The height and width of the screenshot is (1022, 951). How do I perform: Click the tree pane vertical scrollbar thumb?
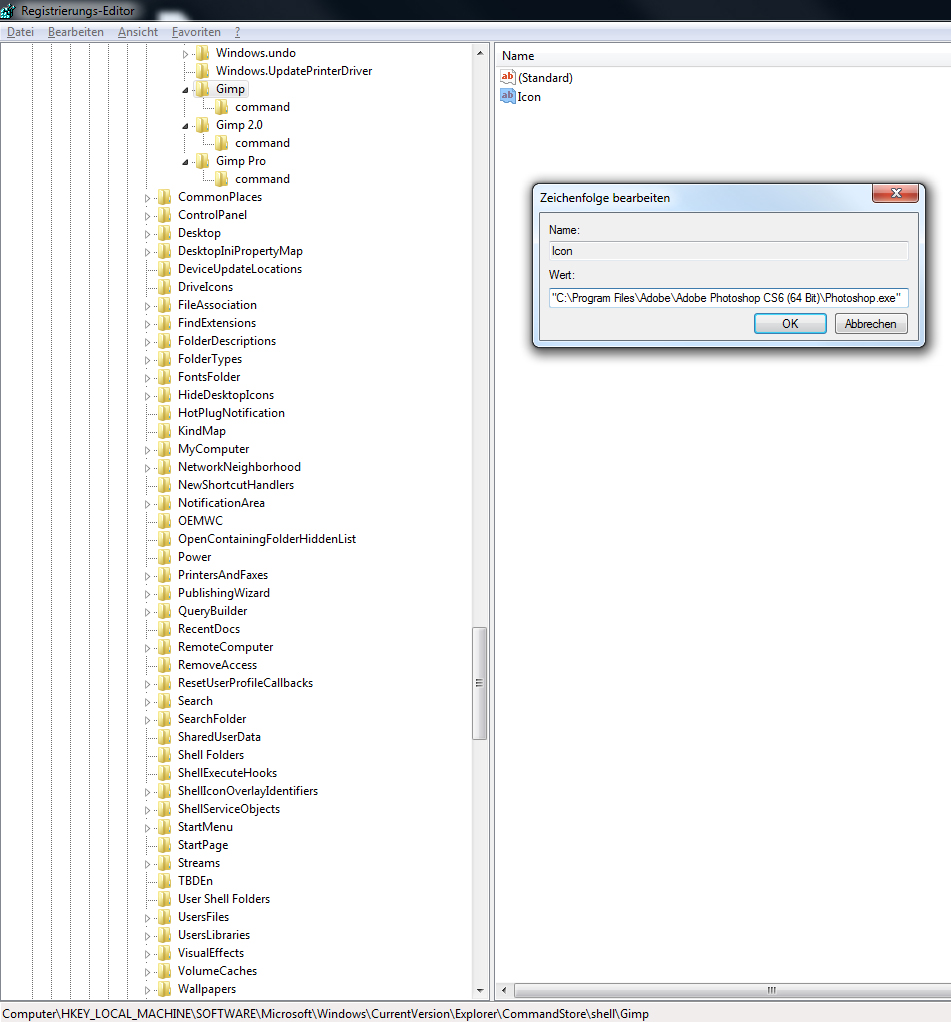pyautogui.click(x=480, y=683)
